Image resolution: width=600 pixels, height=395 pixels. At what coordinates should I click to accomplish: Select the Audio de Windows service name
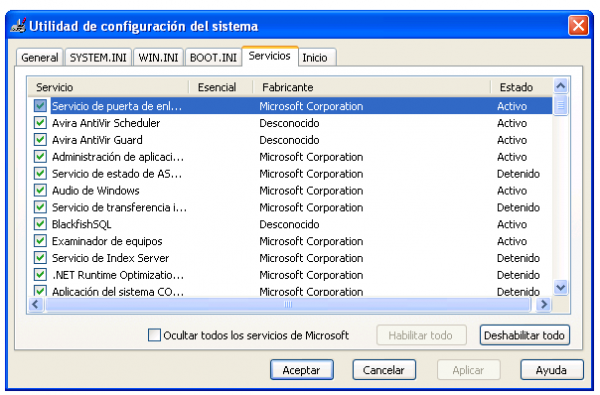[96, 190]
